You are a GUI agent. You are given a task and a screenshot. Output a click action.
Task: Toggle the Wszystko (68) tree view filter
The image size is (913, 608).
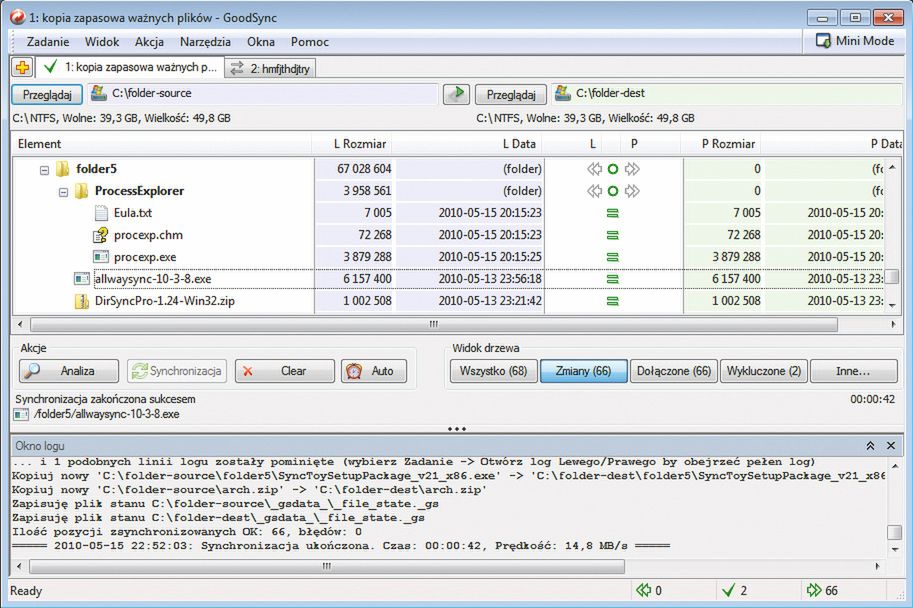[493, 371]
